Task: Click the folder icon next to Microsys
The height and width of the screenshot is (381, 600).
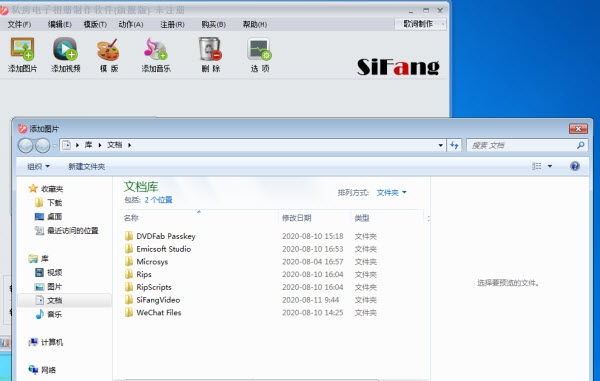Action: 129,261
